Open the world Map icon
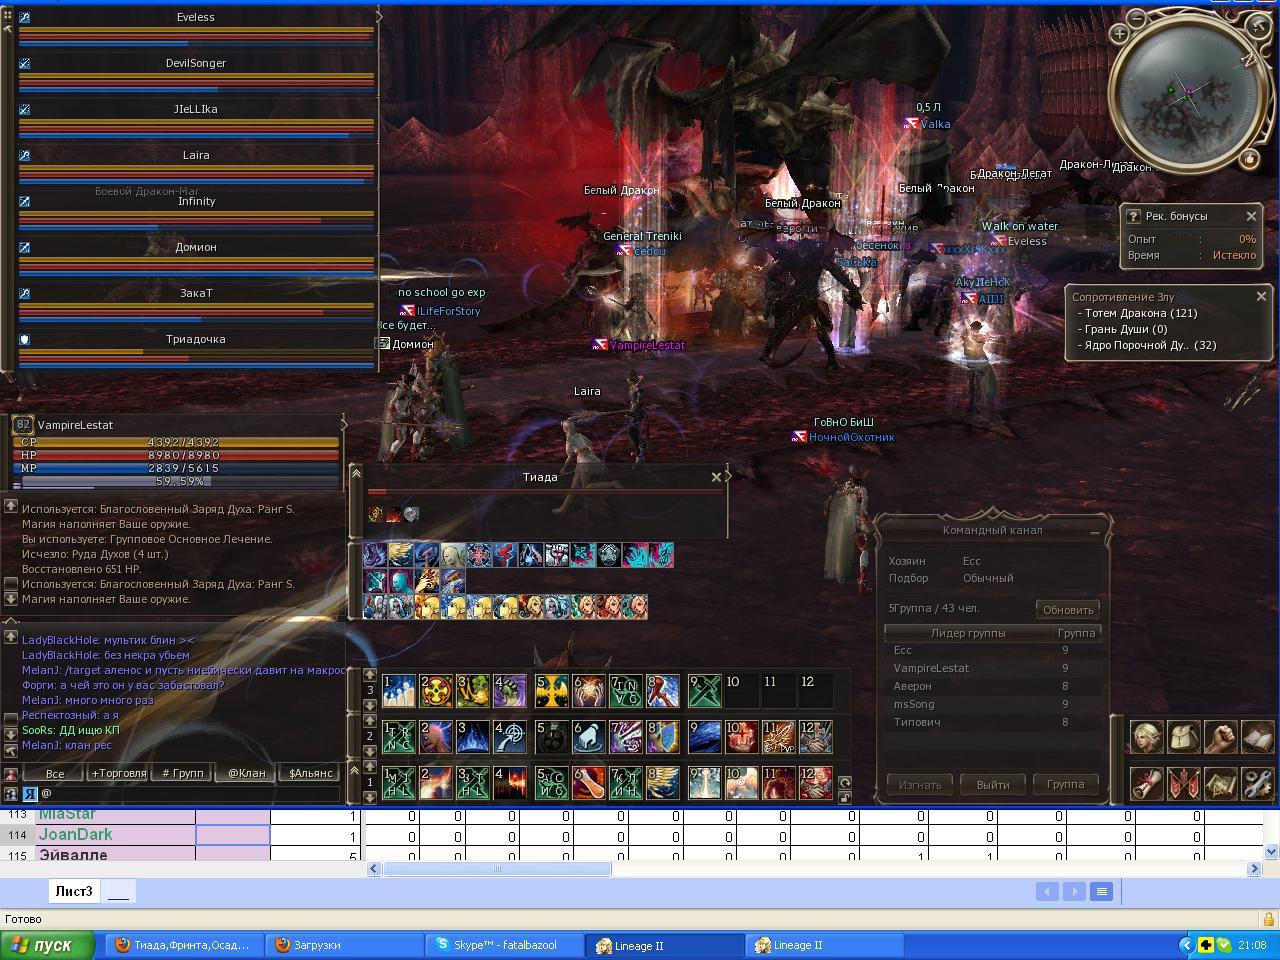Viewport: 1280px width, 960px height. [x=1220, y=783]
